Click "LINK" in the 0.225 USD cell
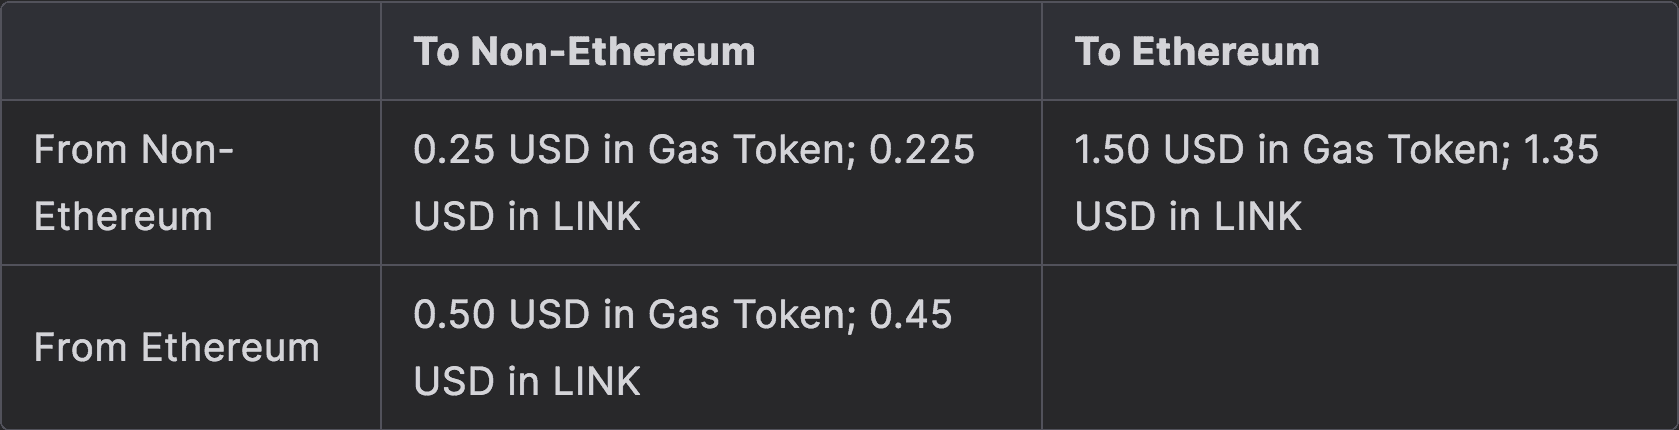 (595, 217)
